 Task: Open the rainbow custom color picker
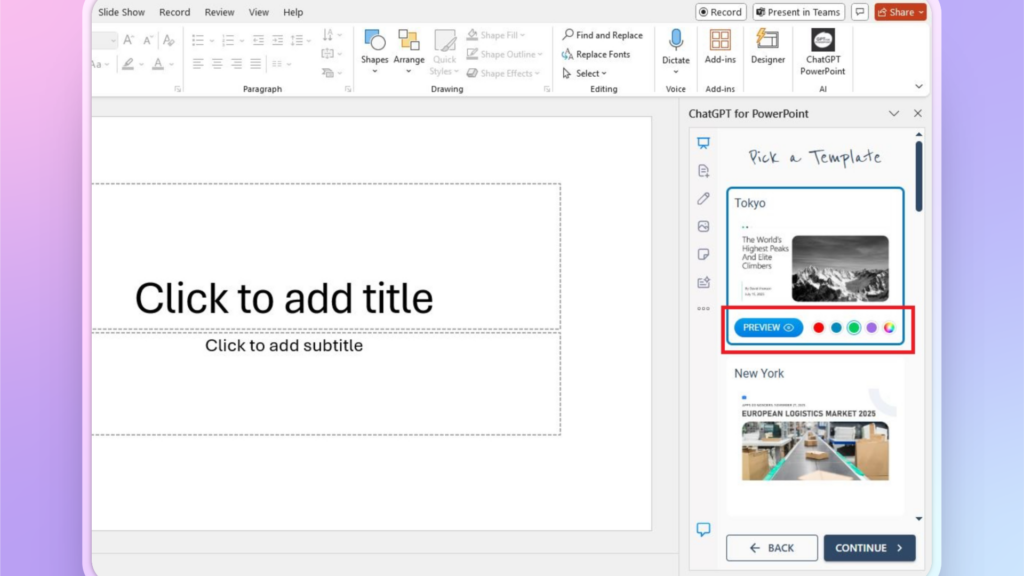point(889,328)
